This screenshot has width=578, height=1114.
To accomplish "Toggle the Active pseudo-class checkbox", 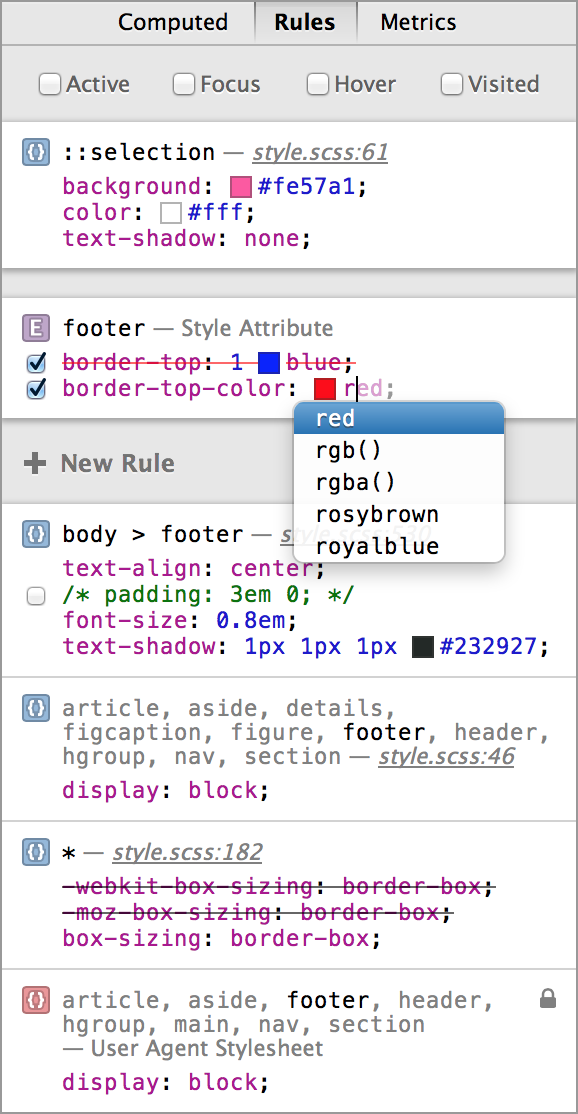I will click(x=50, y=85).
